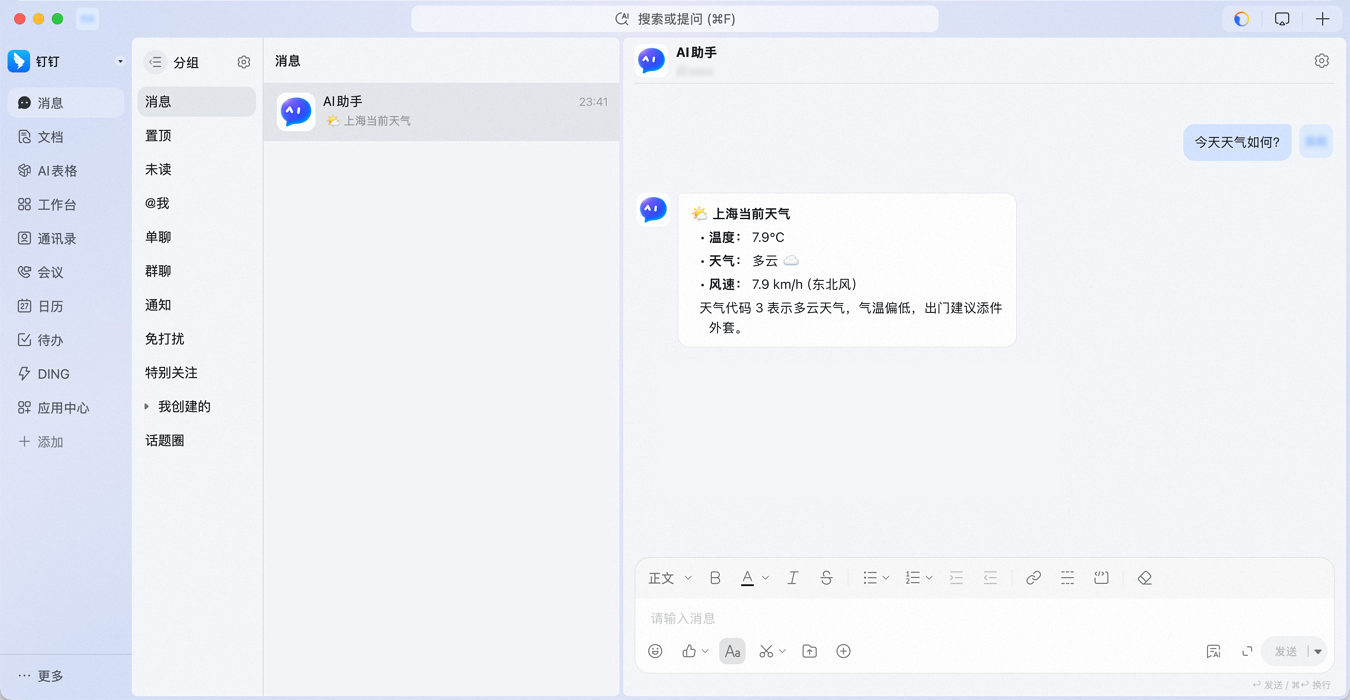The height and width of the screenshot is (700, 1350).
Task: Switch to the 群聊 filter
Action: 158,271
